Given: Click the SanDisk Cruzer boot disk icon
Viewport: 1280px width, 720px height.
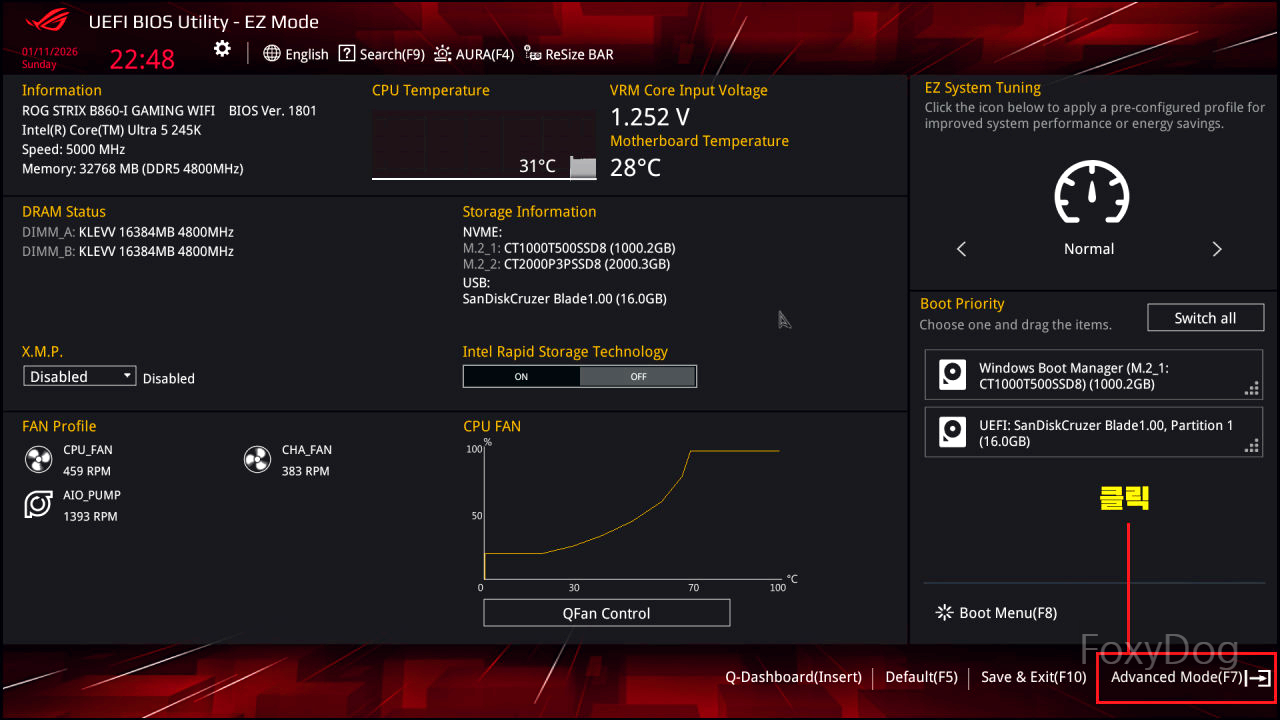Looking at the screenshot, I should pos(952,432).
